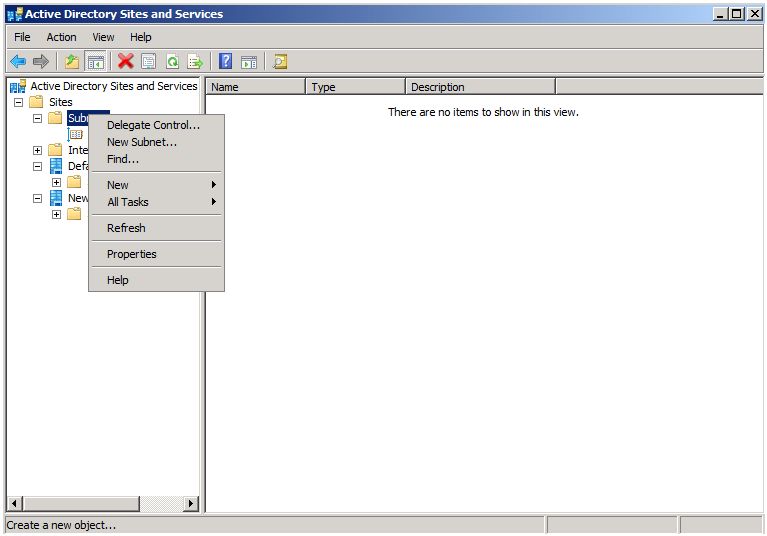Viewport: 767px width, 536px height.
Task: Select Active Directory Sites and Services root label
Action: coord(113,86)
